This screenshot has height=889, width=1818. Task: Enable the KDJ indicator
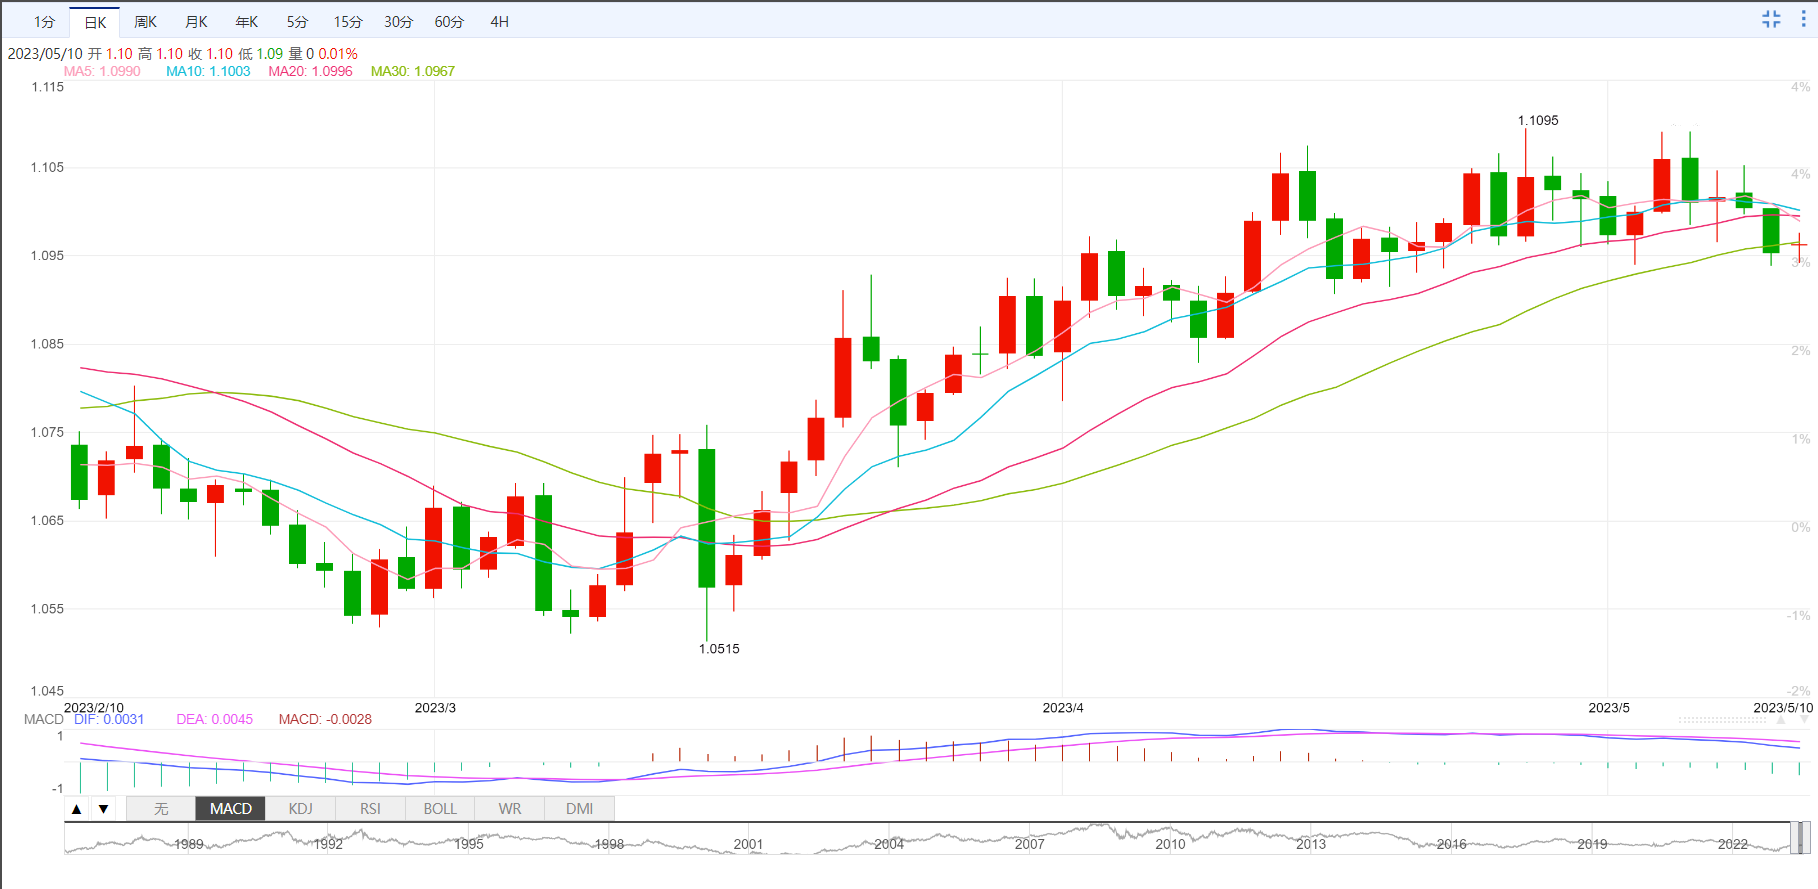(x=300, y=809)
